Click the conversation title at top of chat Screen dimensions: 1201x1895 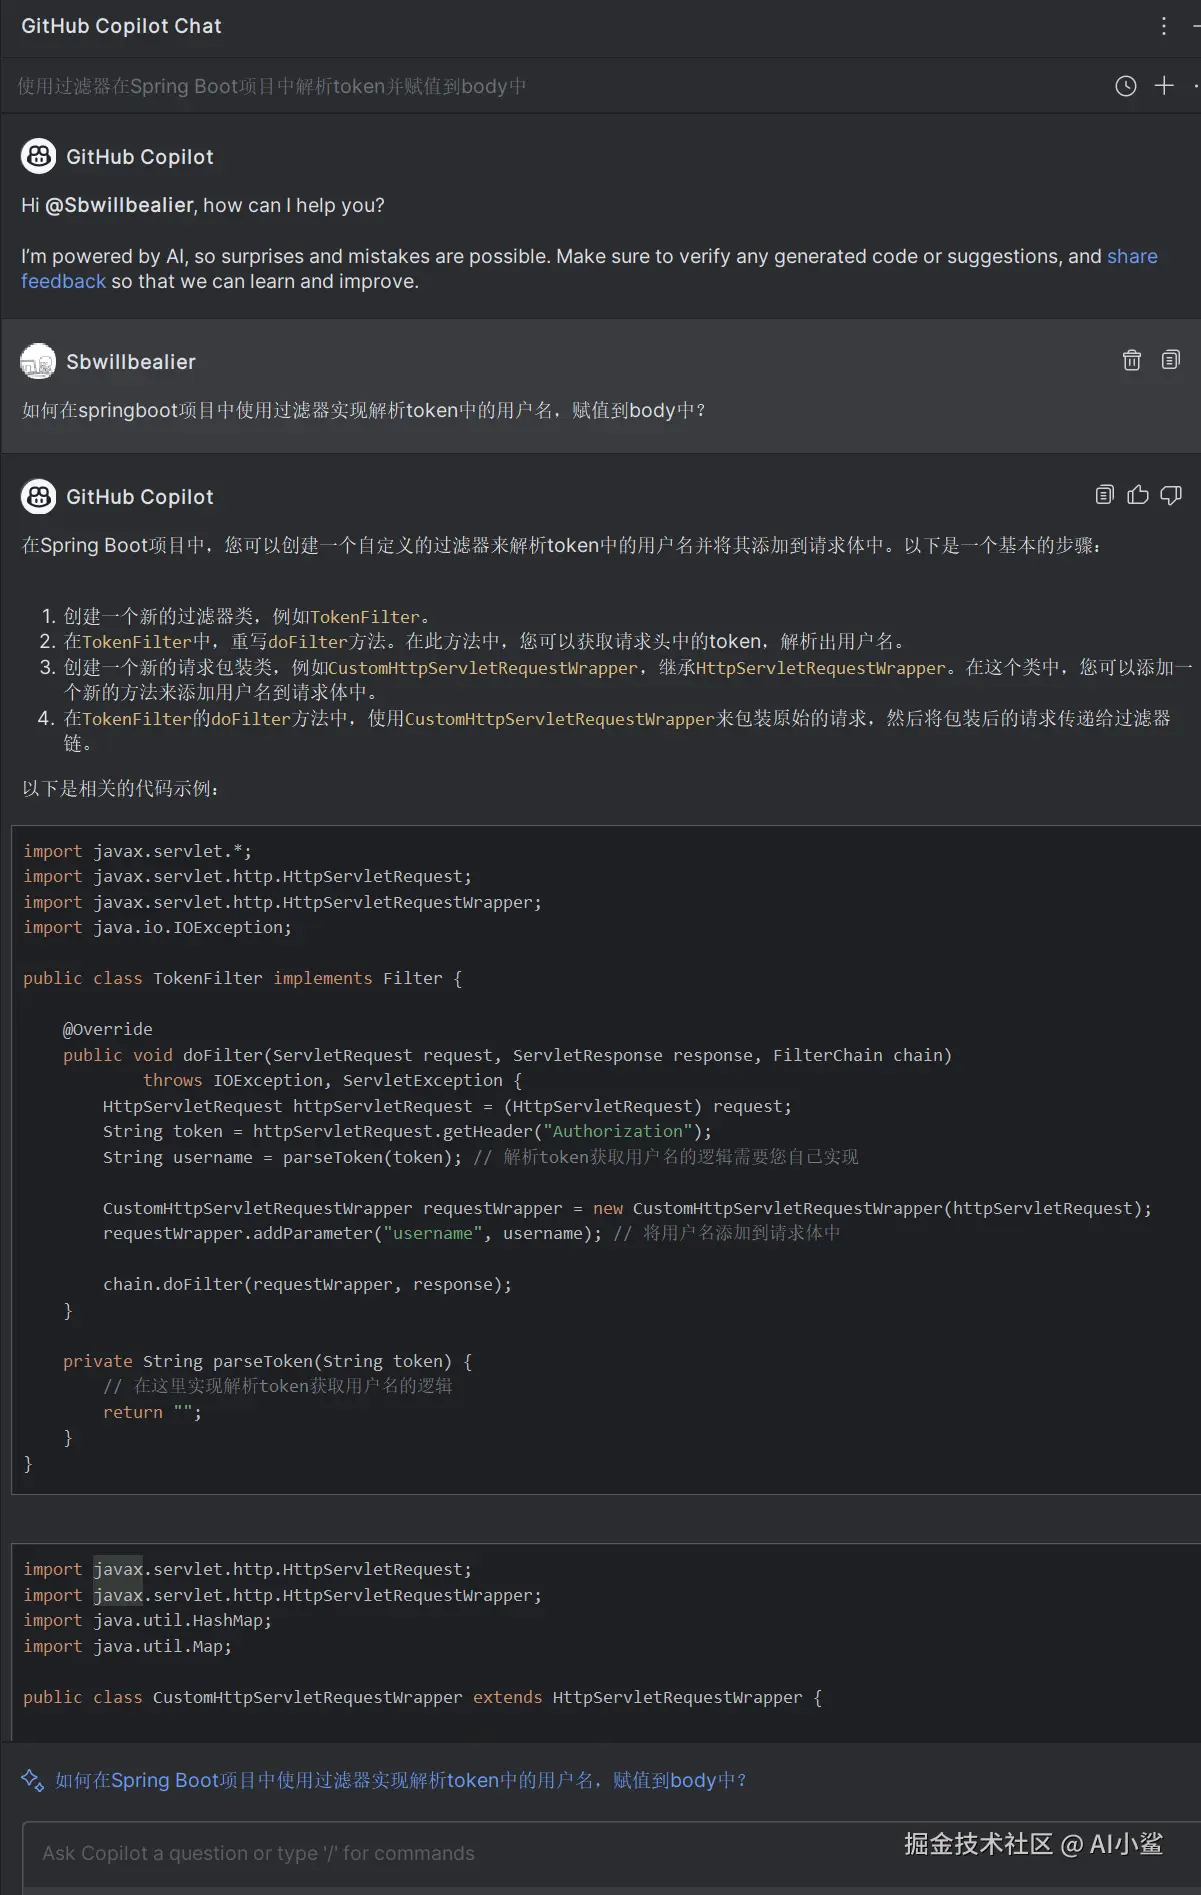pos(272,86)
